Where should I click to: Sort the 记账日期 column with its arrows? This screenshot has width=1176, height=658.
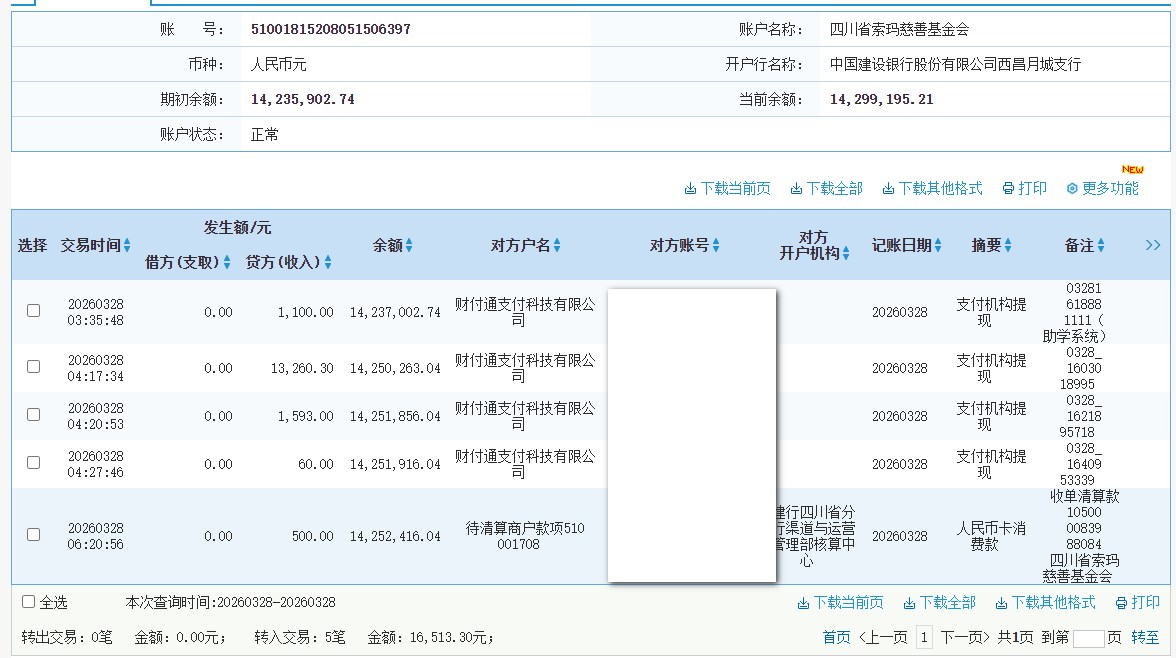click(938, 244)
